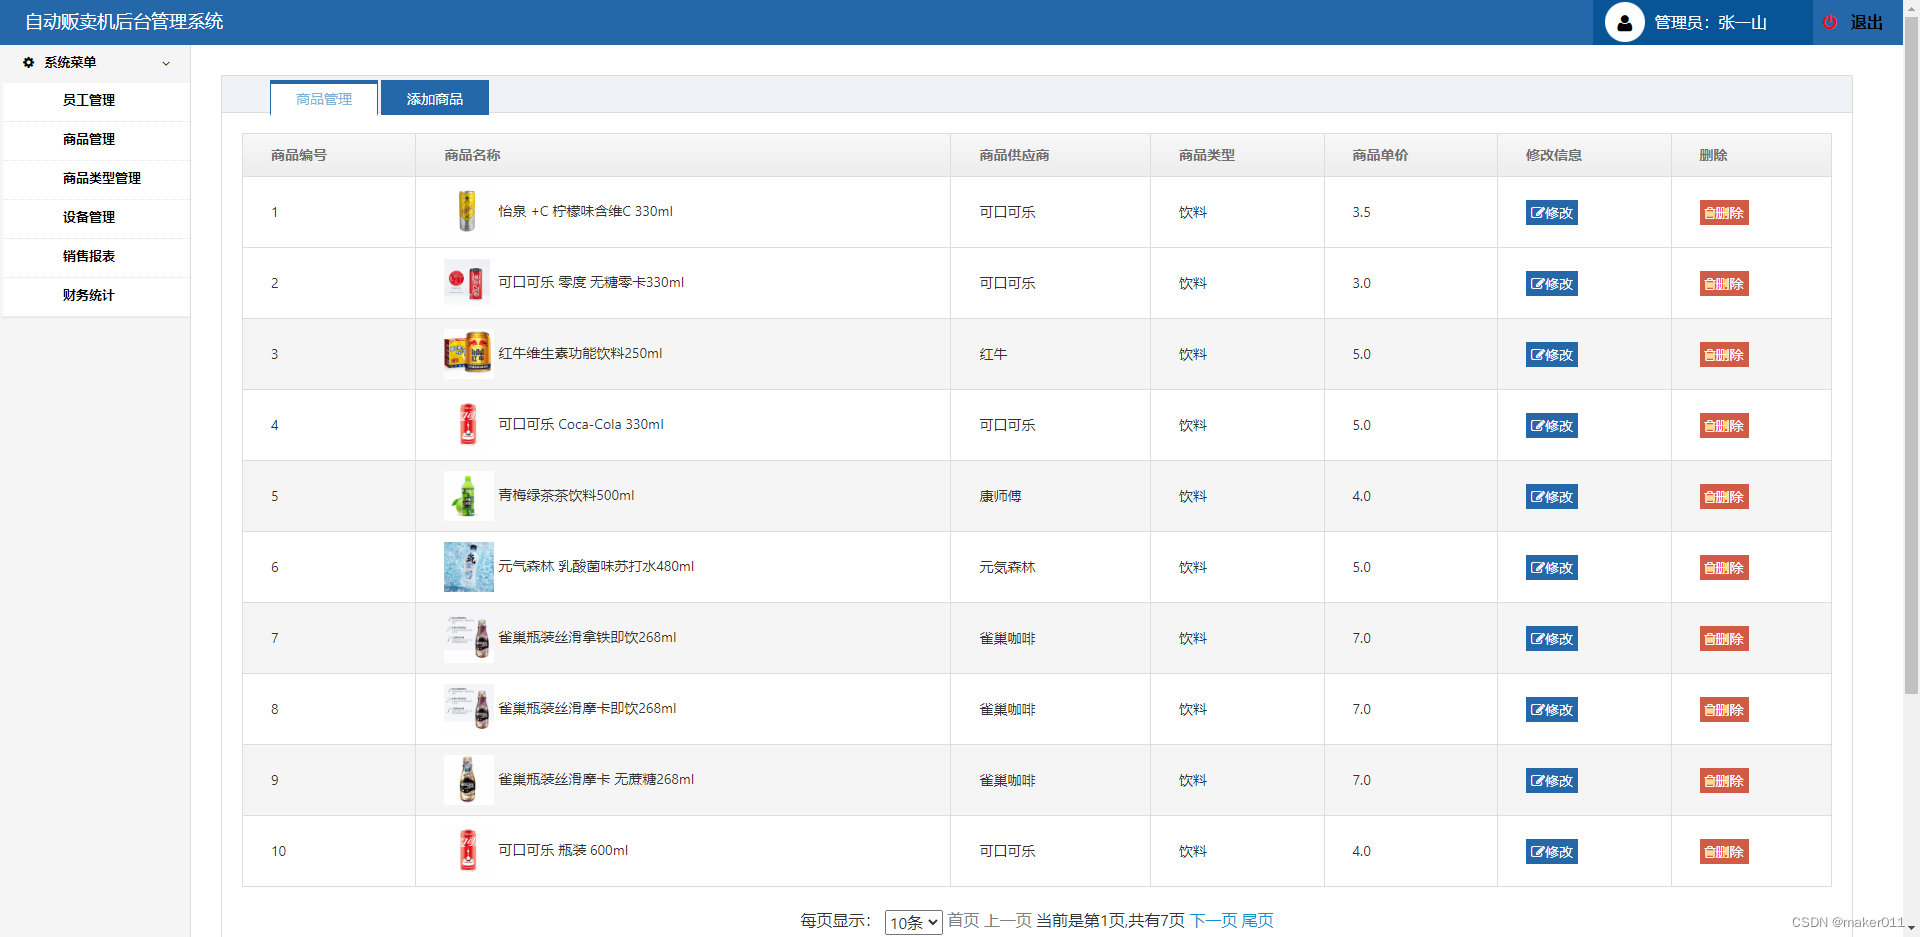Image resolution: width=1920 pixels, height=937 pixels.
Task: Collapse the 系统菜单 chevron
Action: click(166, 63)
